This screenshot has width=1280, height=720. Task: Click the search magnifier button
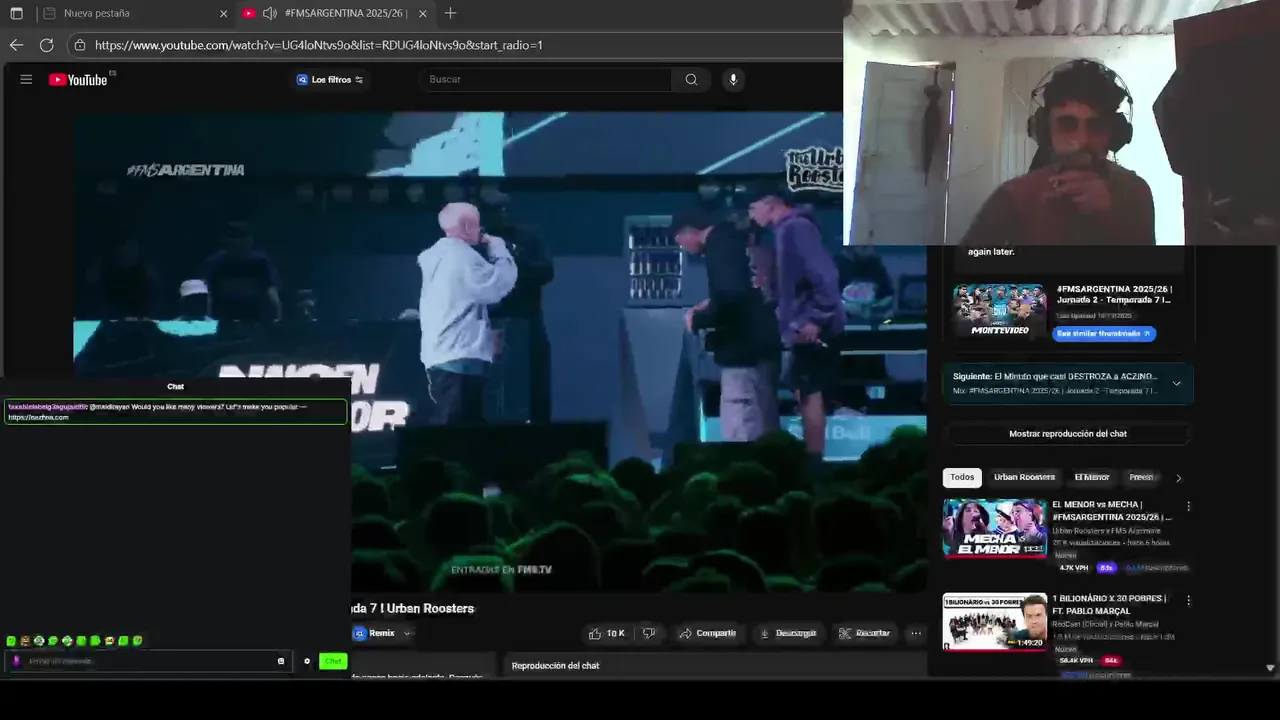pos(691,80)
